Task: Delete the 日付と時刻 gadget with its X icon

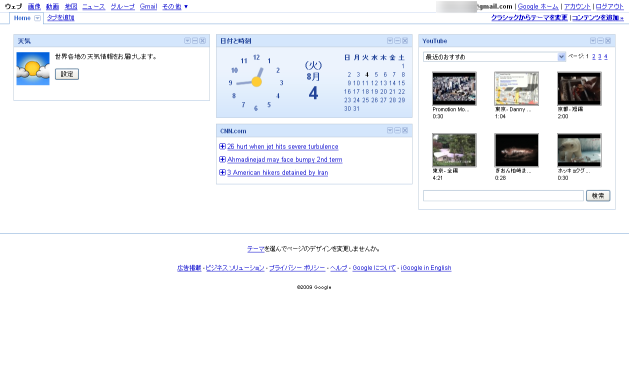Action: pos(405,41)
